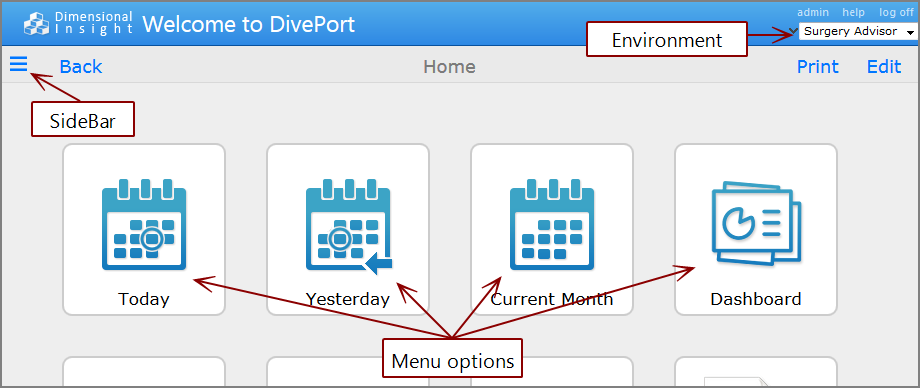Open the help link
Viewport: 920px width, 388px height.
tap(853, 12)
